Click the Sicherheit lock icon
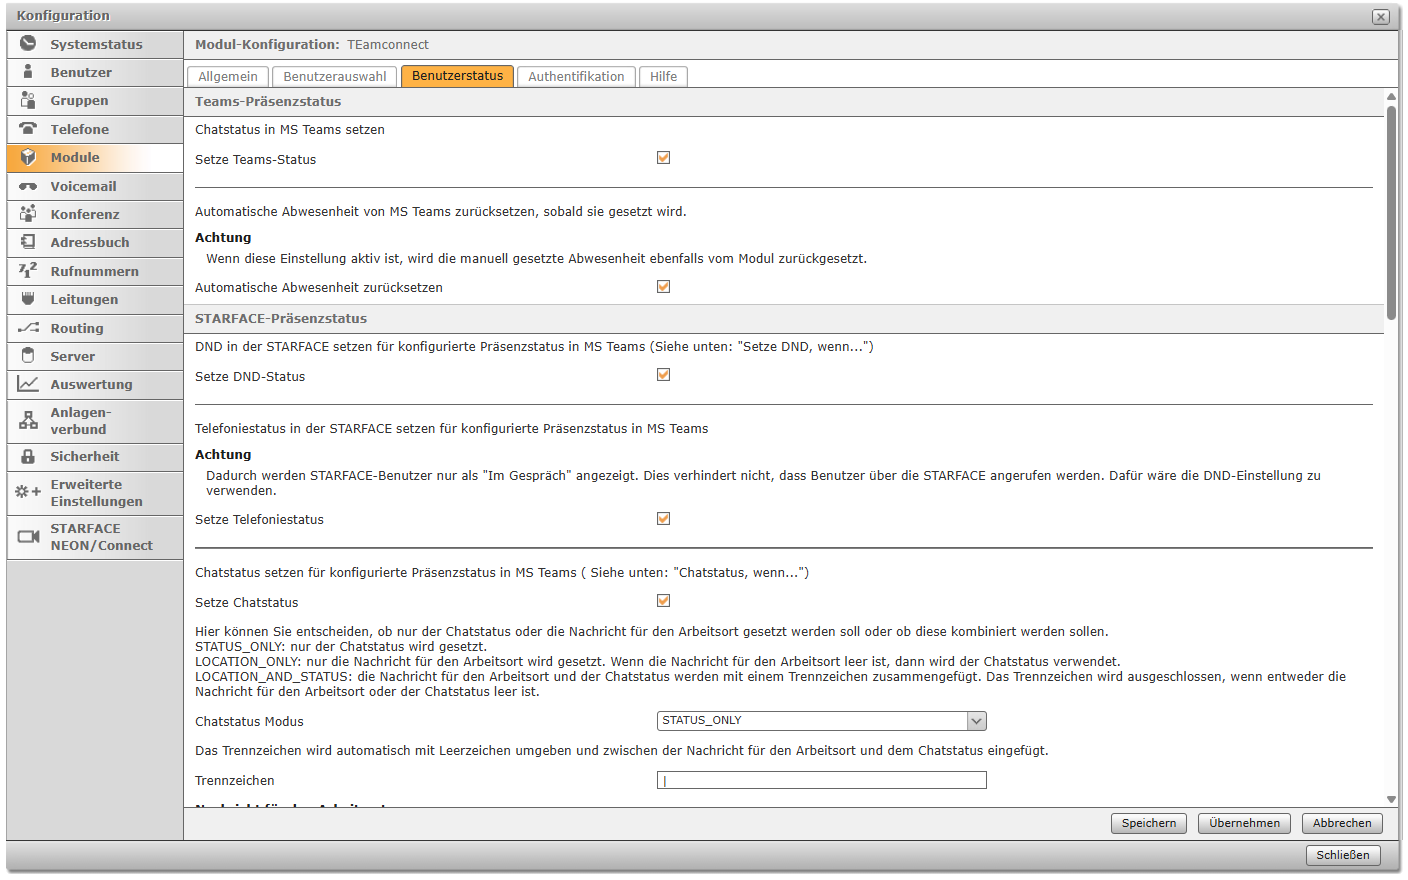This screenshot has width=1408, height=880. pos(28,456)
